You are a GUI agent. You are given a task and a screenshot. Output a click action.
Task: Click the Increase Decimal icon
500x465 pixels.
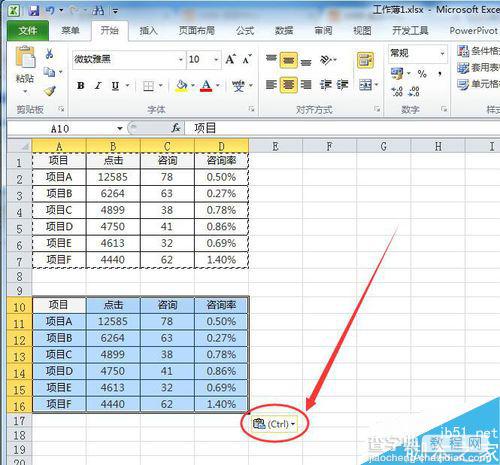(397, 91)
